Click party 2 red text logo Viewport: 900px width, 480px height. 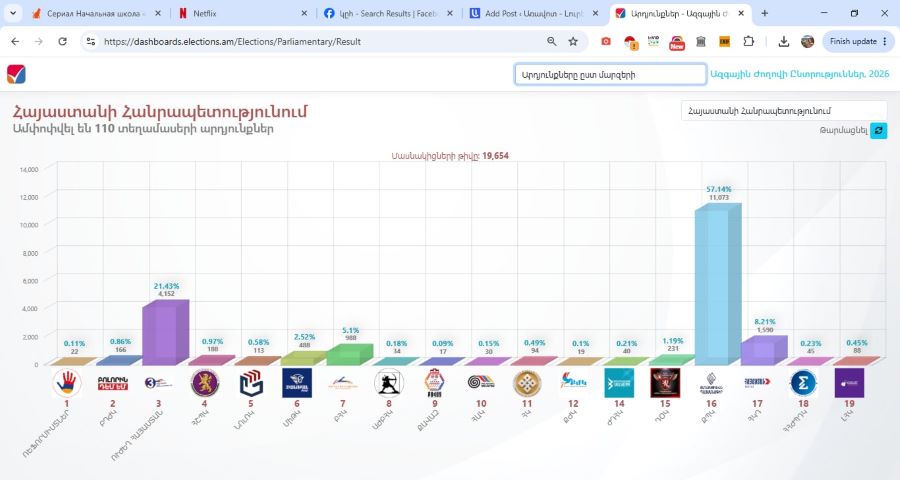pyautogui.click(x=112, y=383)
